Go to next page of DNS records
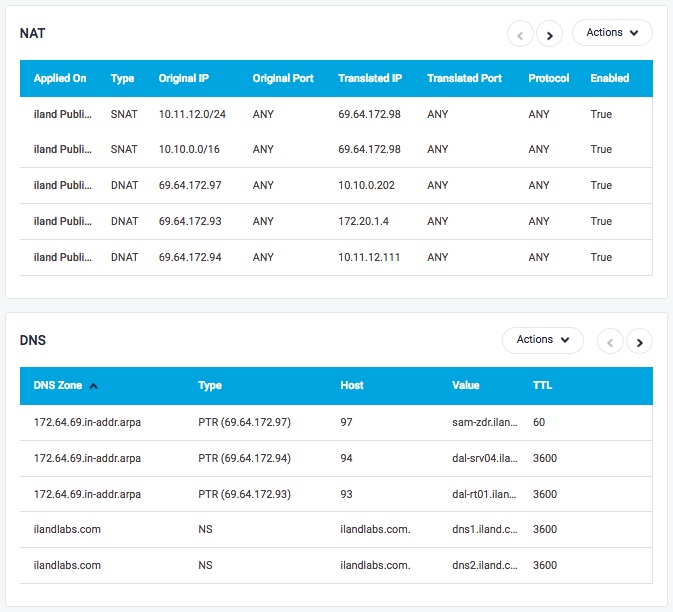The image size is (673, 612). [639, 342]
